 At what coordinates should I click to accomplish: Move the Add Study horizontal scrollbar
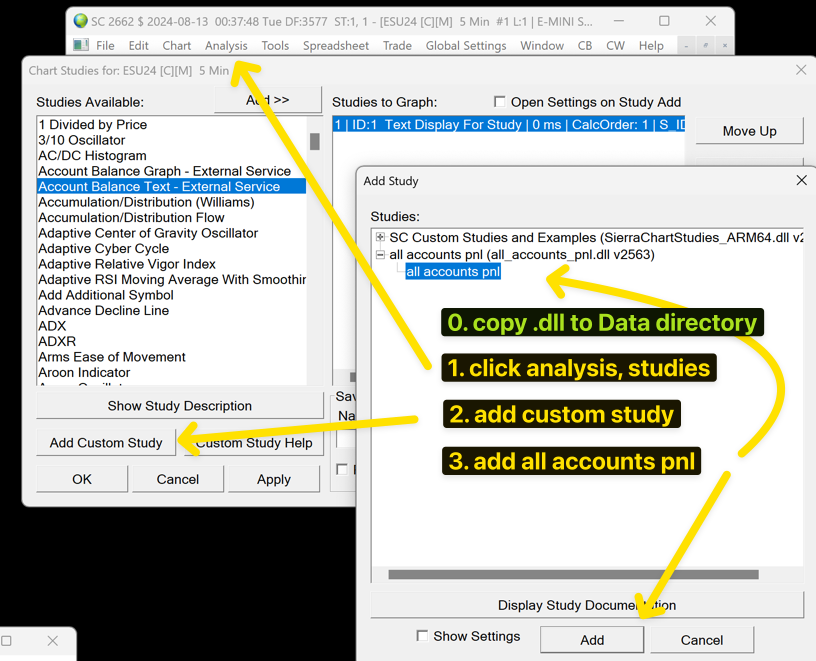[573, 575]
